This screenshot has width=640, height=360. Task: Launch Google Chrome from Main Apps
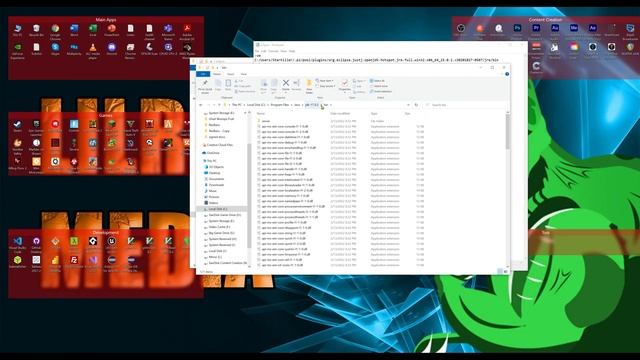[x=55, y=31]
